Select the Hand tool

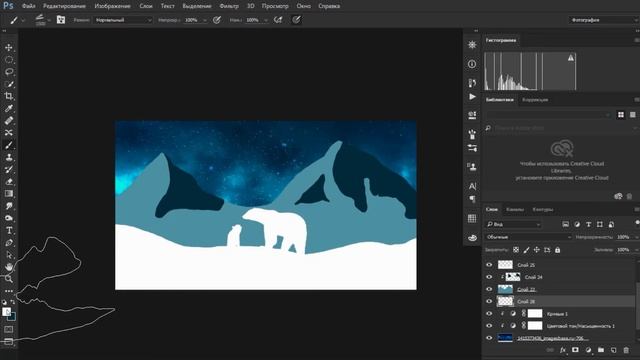pyautogui.click(x=9, y=267)
